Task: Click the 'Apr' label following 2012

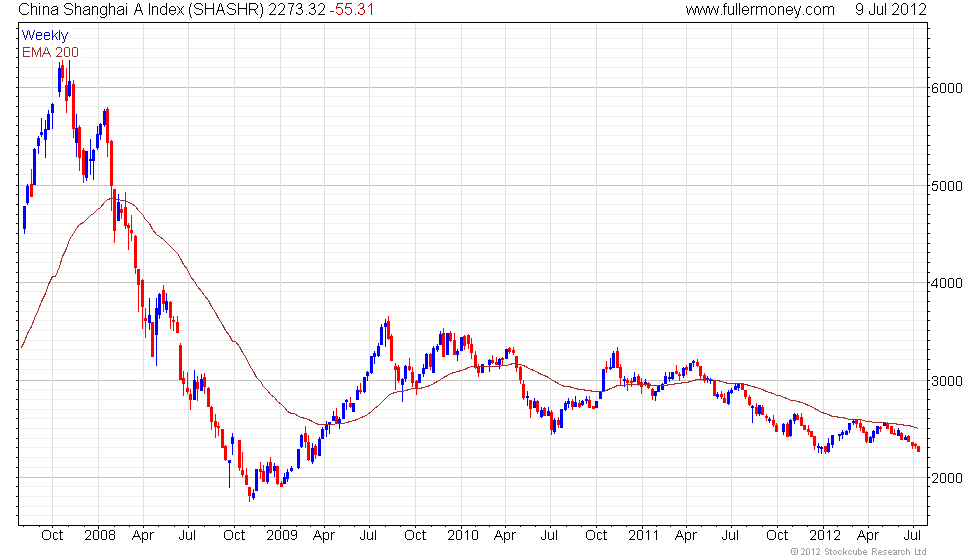Action: coord(868,536)
